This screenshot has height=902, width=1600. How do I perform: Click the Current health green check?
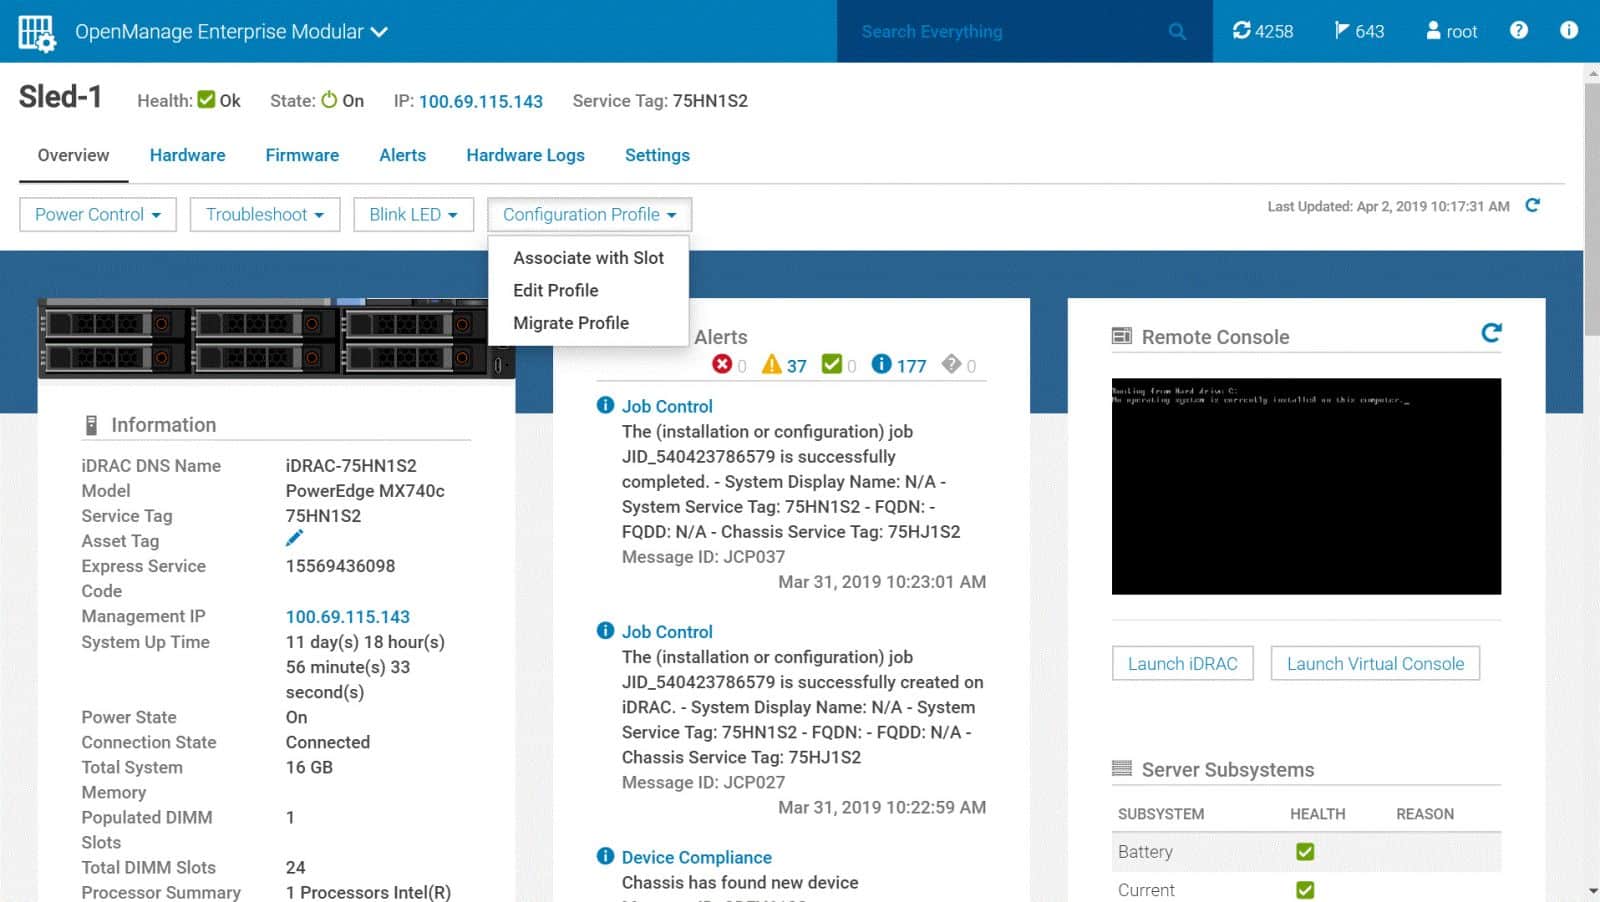tap(1305, 890)
